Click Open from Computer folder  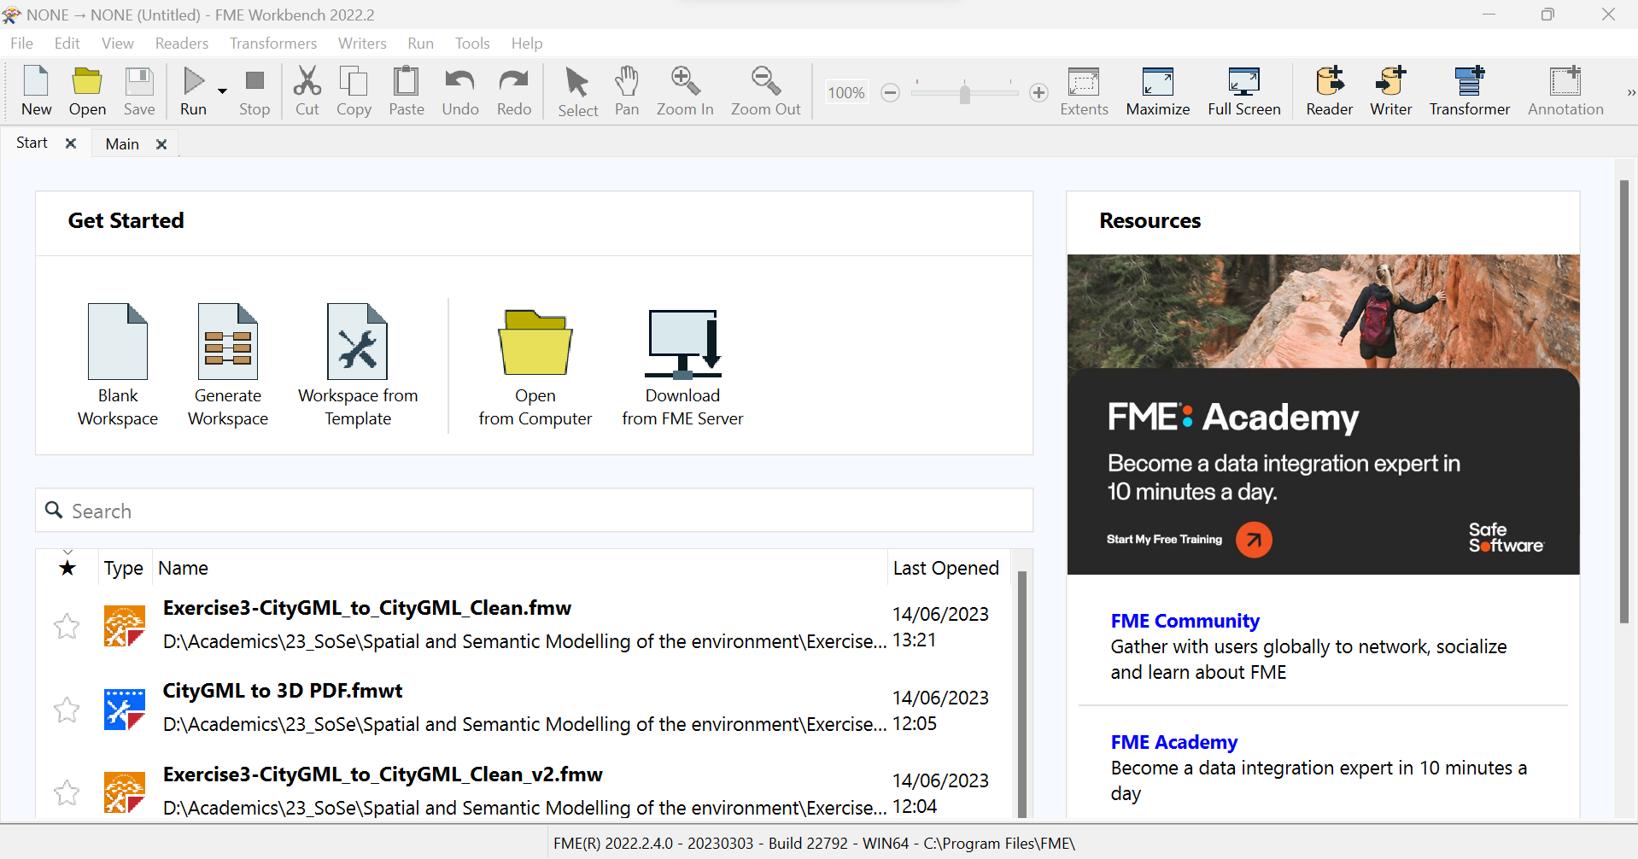tap(535, 366)
